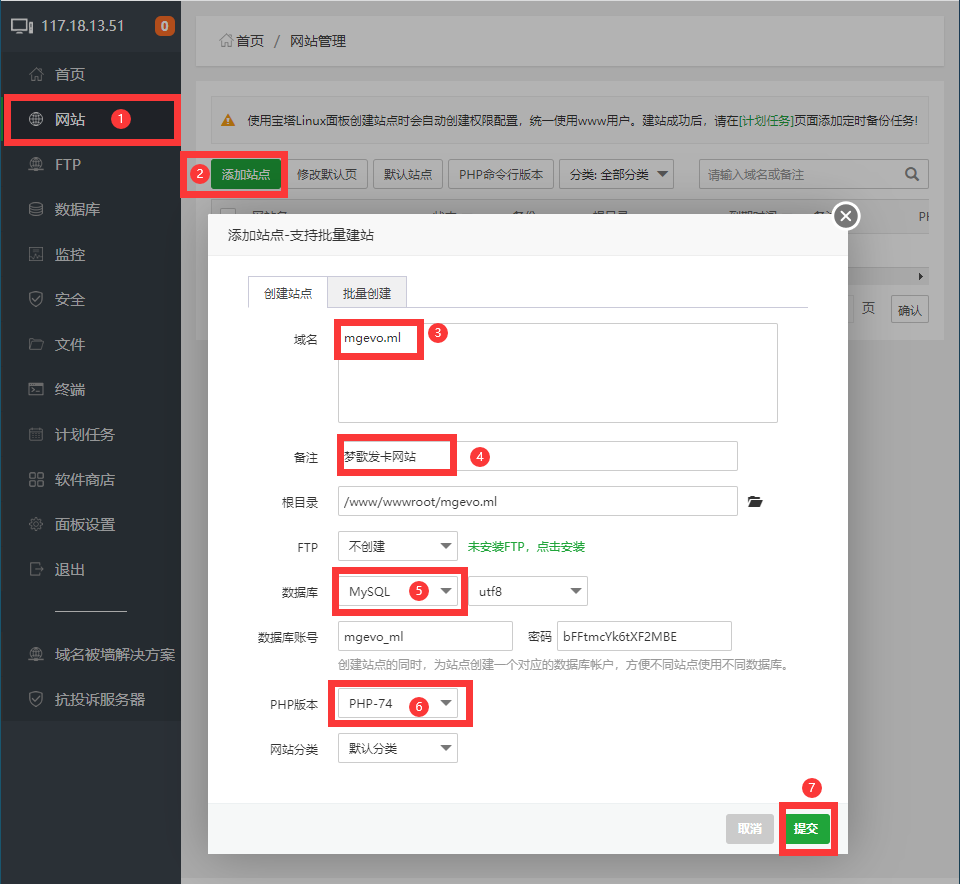This screenshot has height=884, width=960.
Task: Click the database 密码 input field
Action: pyautogui.click(x=644, y=636)
